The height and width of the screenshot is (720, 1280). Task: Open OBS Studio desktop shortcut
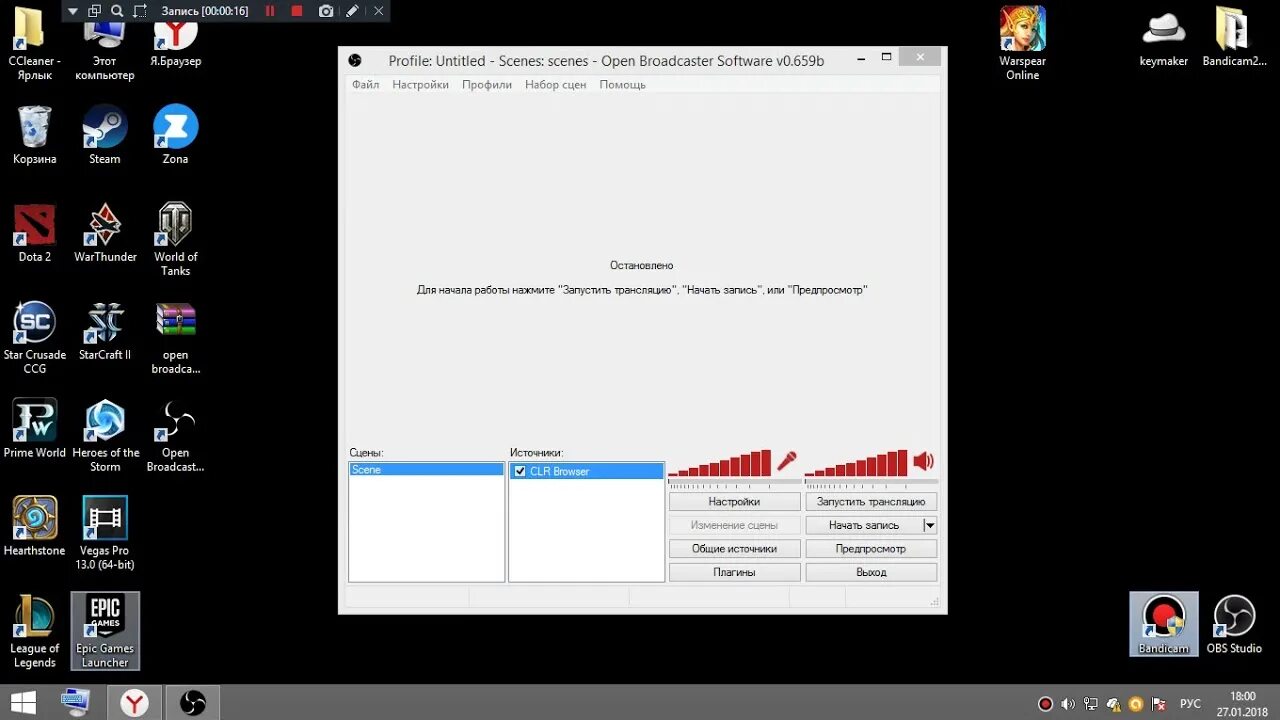point(1234,624)
